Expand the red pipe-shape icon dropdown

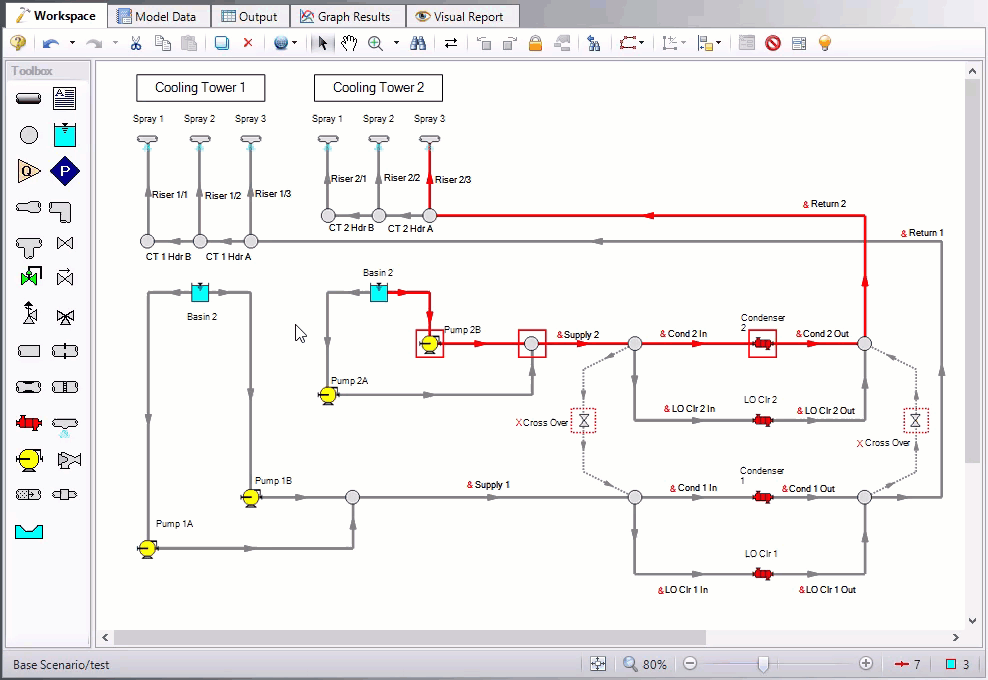pyautogui.click(x=641, y=43)
